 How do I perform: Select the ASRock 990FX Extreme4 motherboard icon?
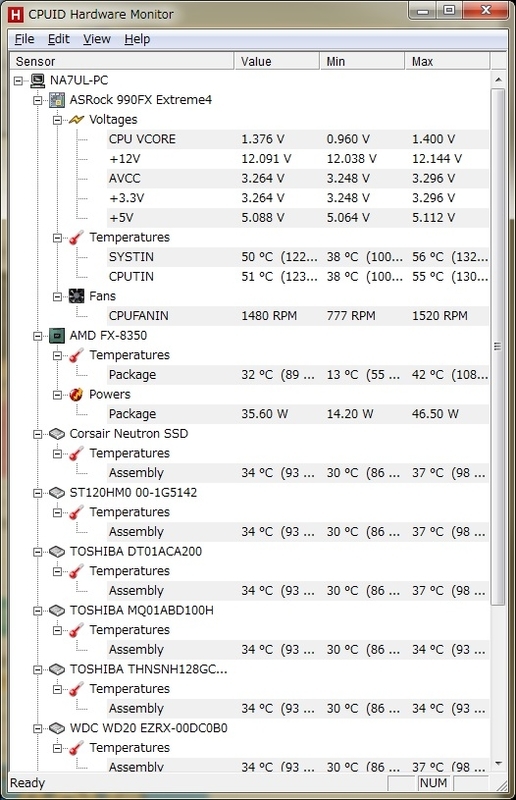[x=57, y=100]
